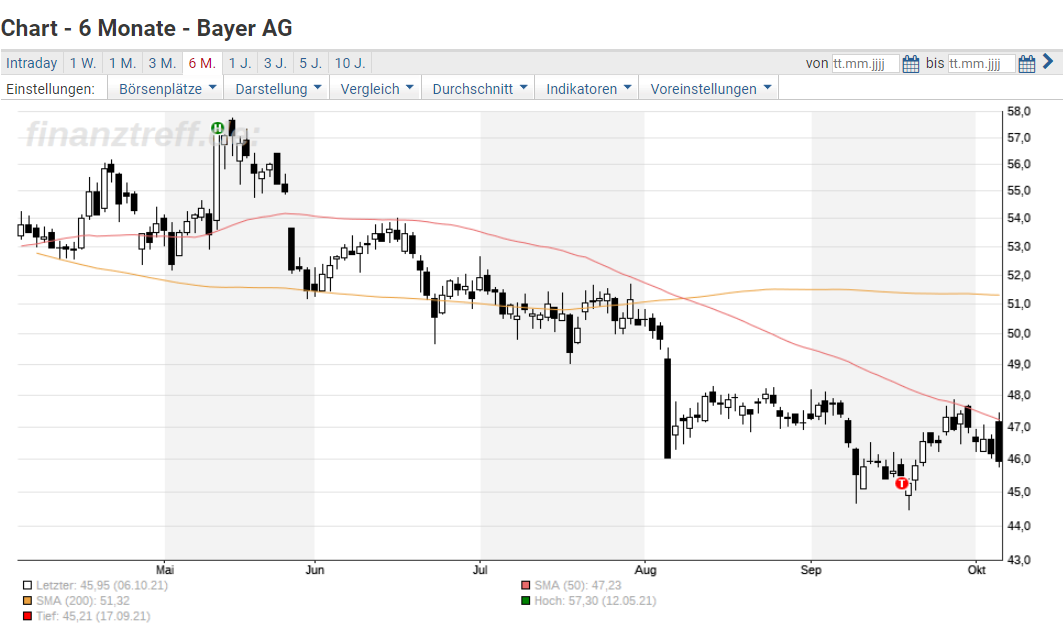
Task: Switch to the Intraday tab
Action: tap(32, 63)
